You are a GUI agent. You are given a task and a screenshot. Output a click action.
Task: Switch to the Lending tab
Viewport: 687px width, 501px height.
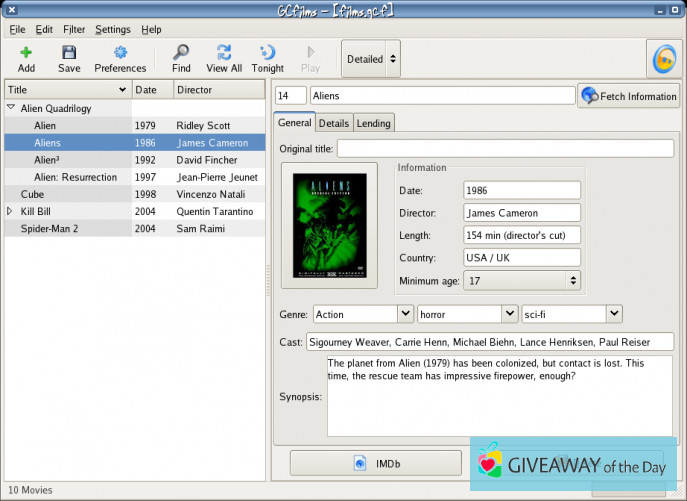(x=374, y=123)
